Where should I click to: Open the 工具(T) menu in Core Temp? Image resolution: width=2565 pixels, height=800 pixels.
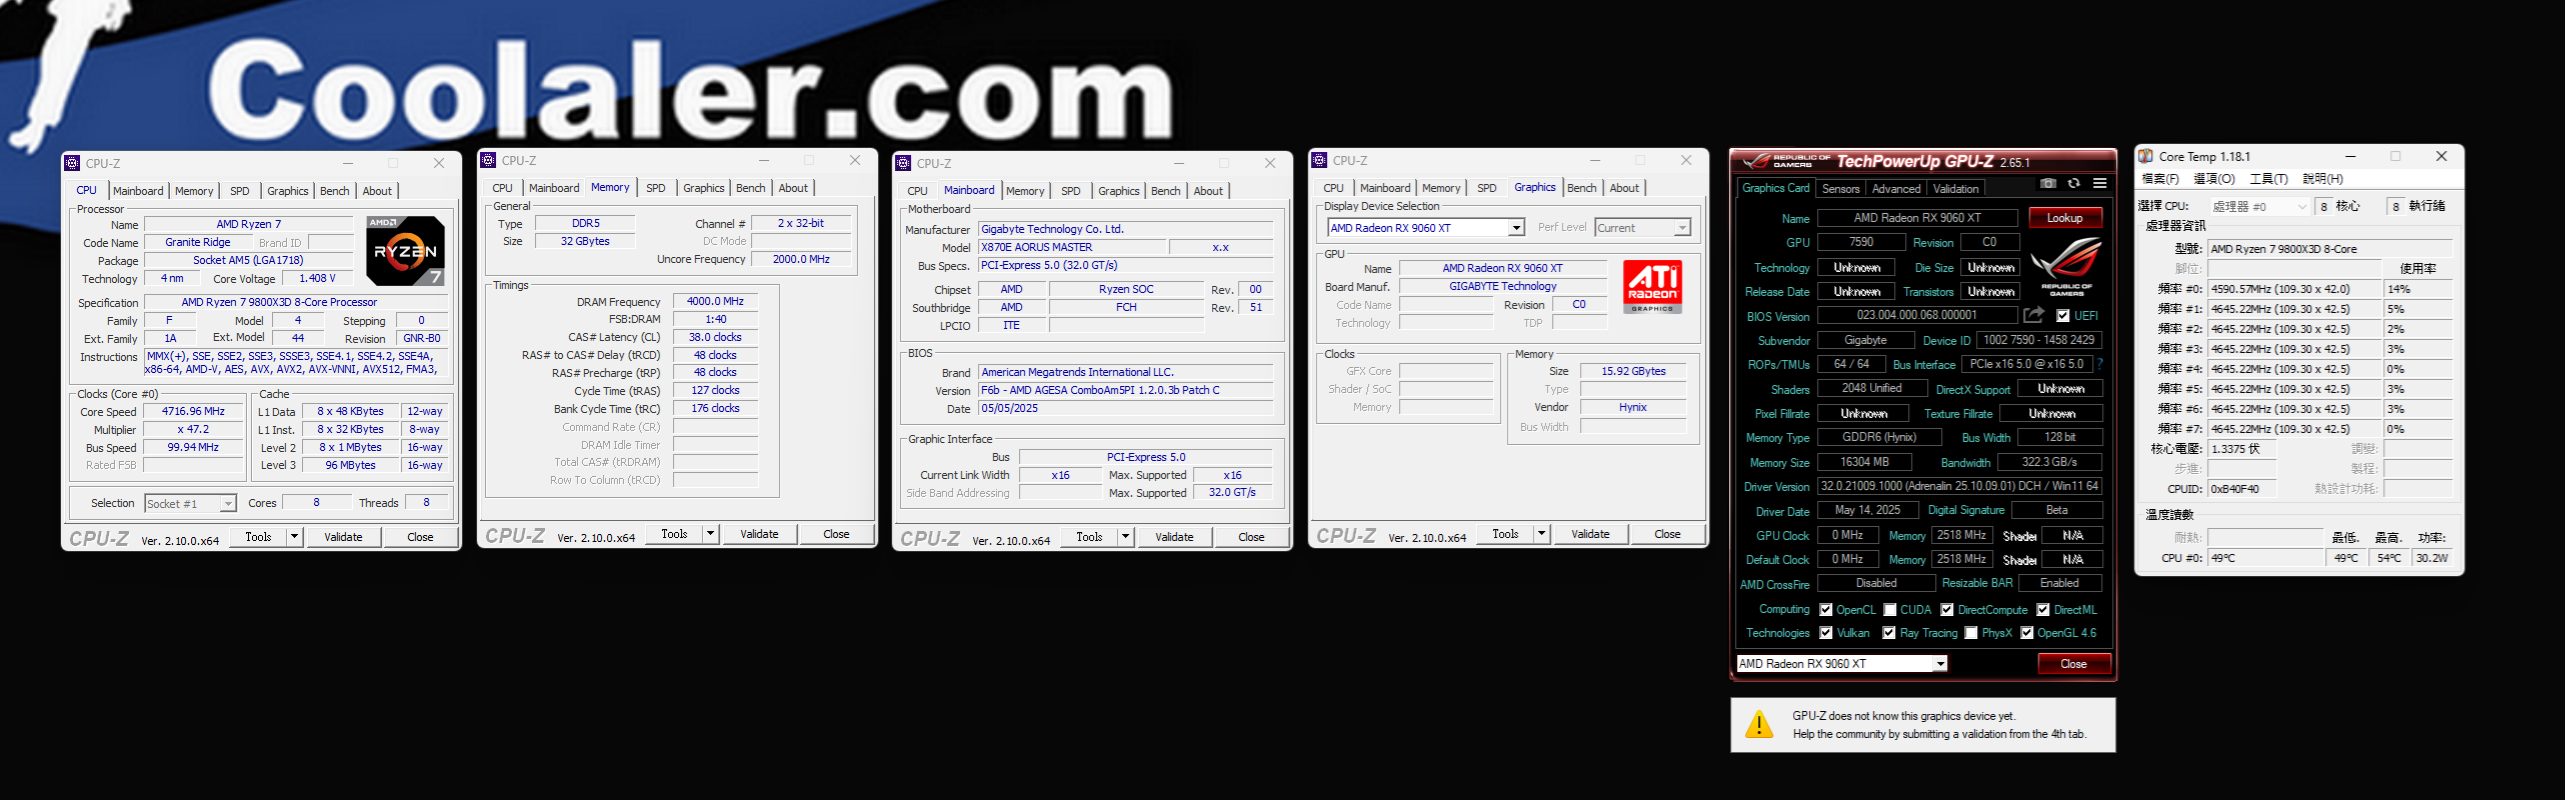coord(2269,179)
